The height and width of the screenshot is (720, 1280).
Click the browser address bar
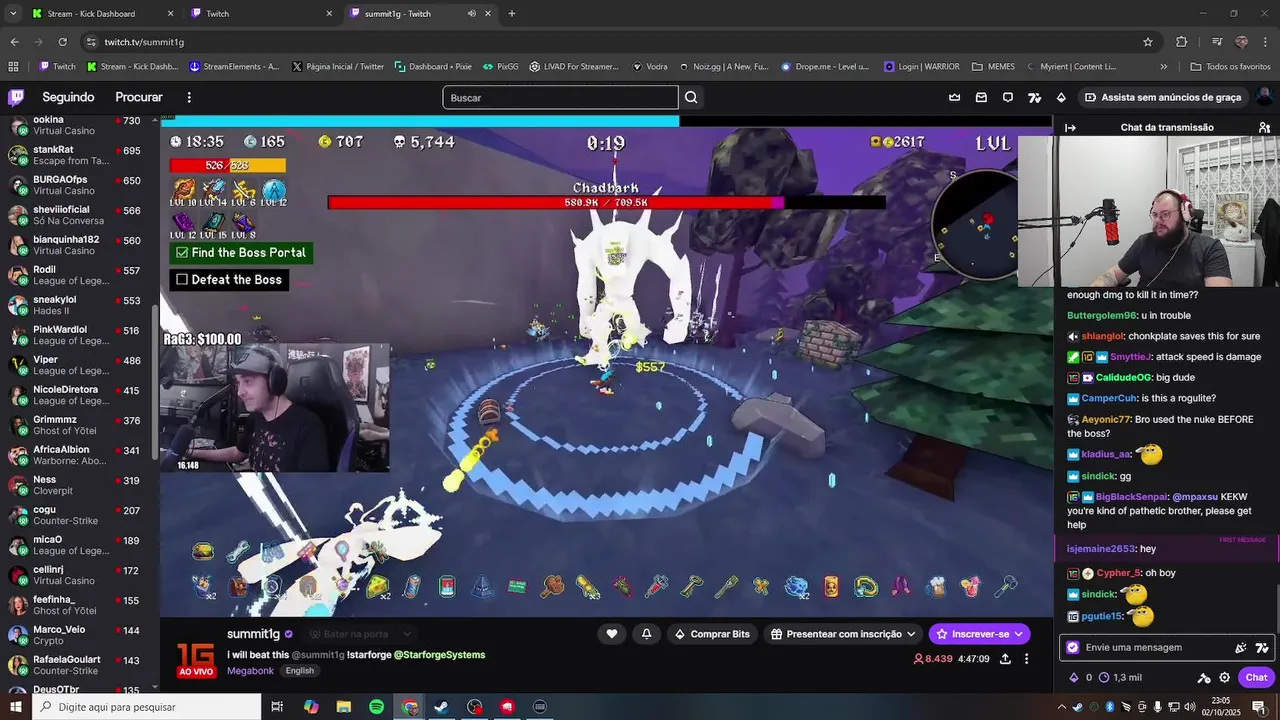pos(610,42)
